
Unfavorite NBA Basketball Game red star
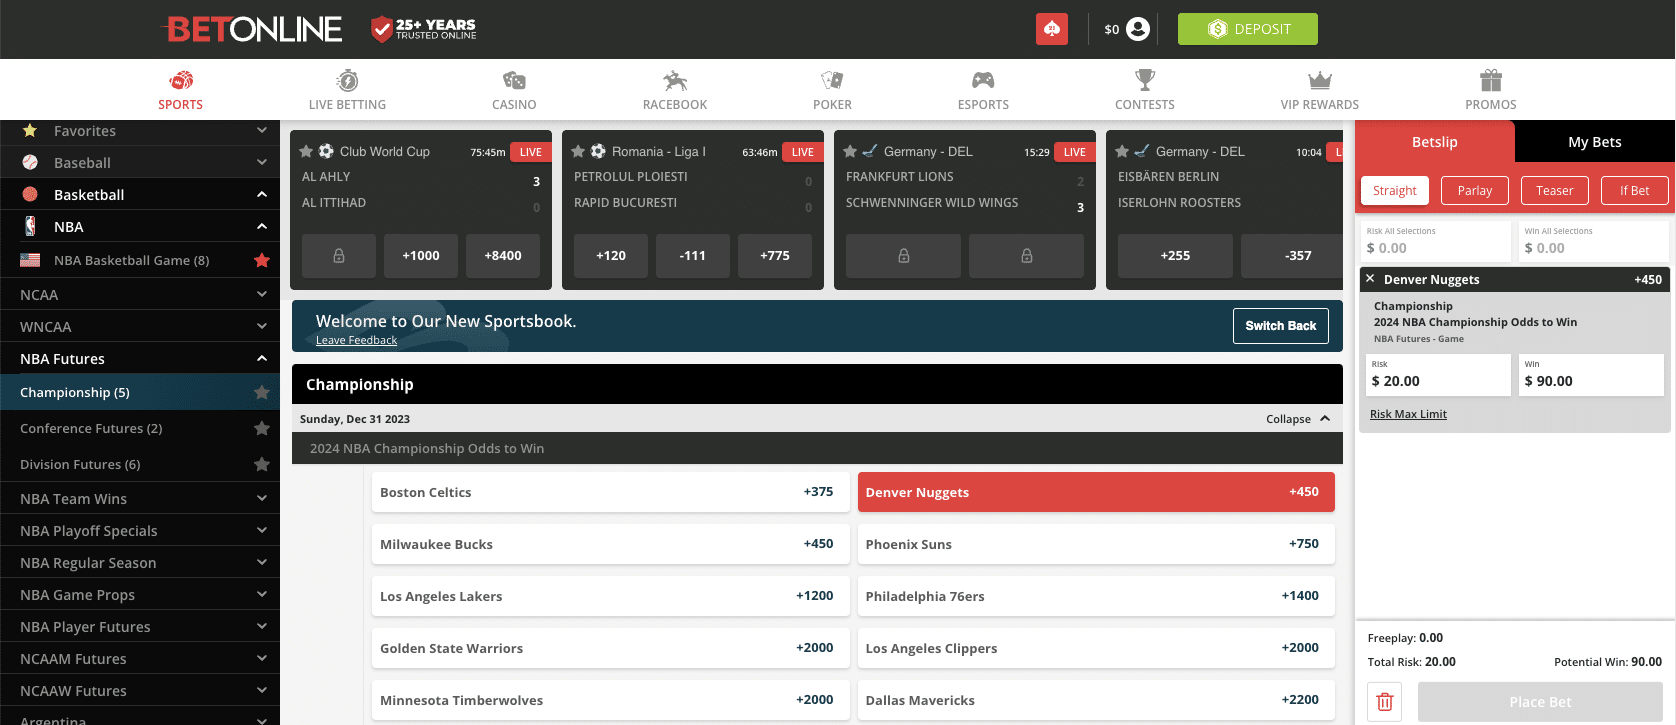tap(262, 260)
